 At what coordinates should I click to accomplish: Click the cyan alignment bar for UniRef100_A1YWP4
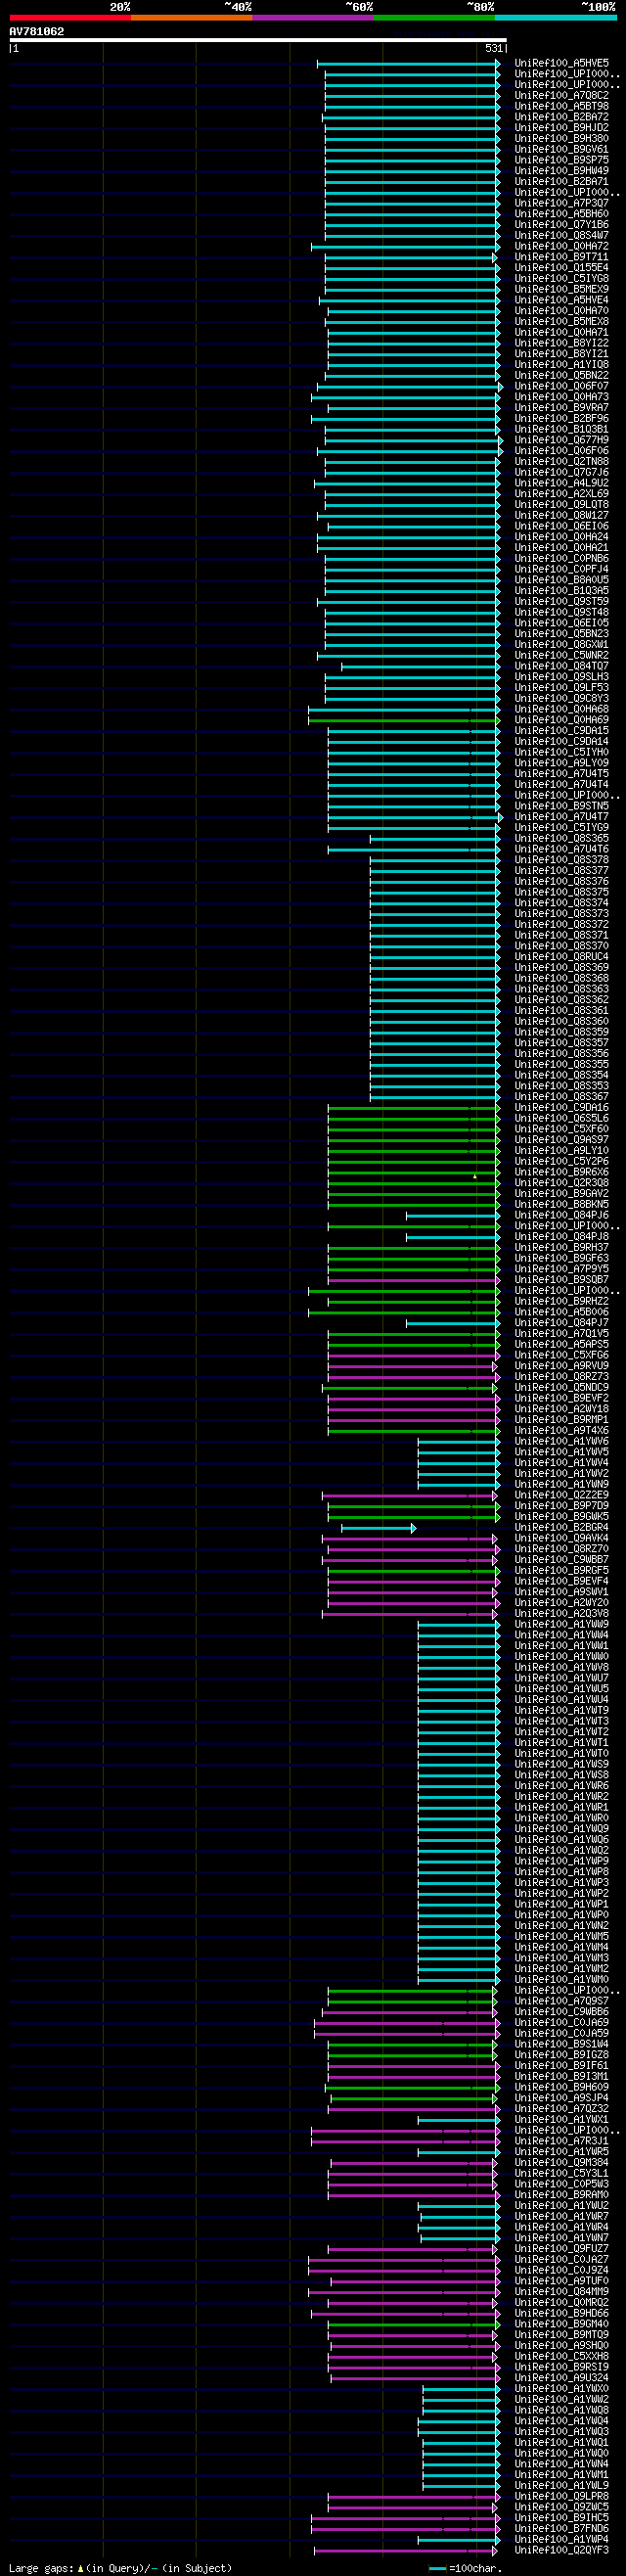click(x=459, y=2540)
